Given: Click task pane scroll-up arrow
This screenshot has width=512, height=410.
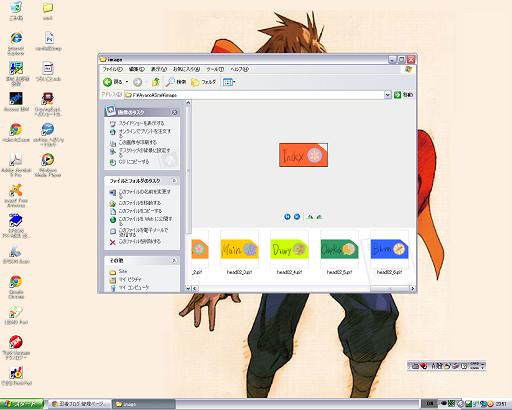Looking at the screenshot, I should (x=188, y=103).
